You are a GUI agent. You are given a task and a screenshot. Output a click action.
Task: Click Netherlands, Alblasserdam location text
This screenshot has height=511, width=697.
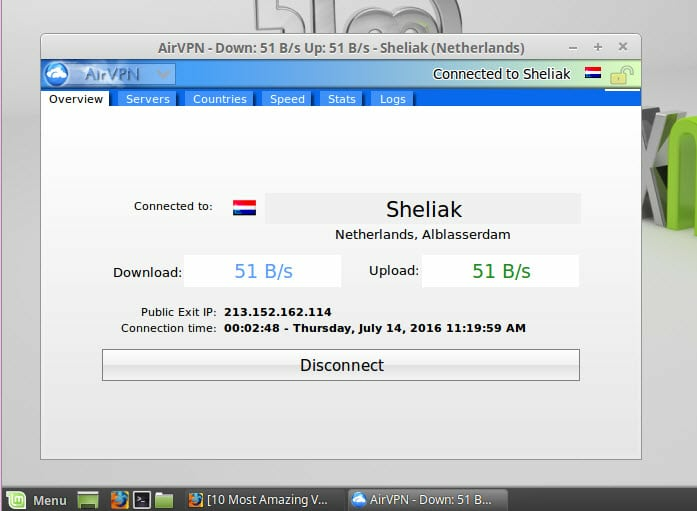[x=423, y=234]
